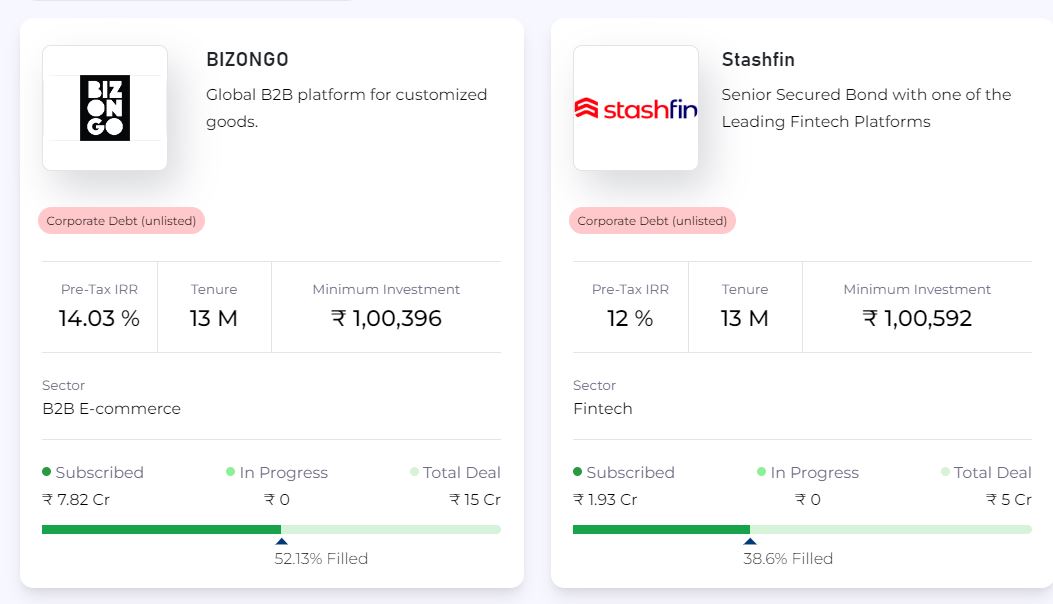Click Stashfin's In Progress ₹ 0 amount
This screenshot has width=1053, height=604.
tap(808, 500)
